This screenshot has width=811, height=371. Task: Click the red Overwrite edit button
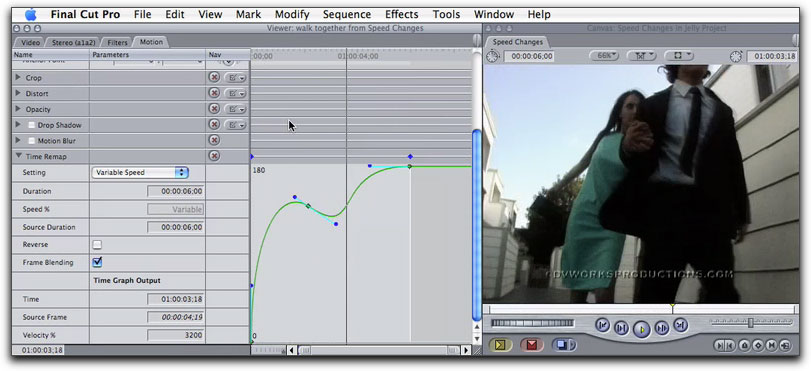coord(532,345)
